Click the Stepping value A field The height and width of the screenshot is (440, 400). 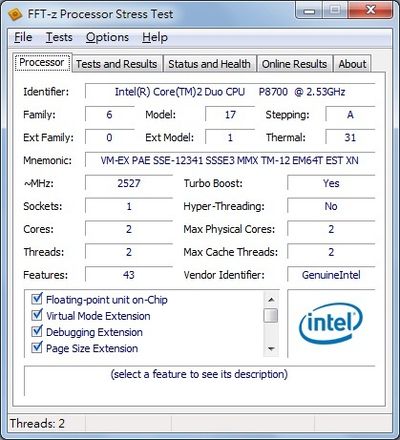(x=350, y=115)
